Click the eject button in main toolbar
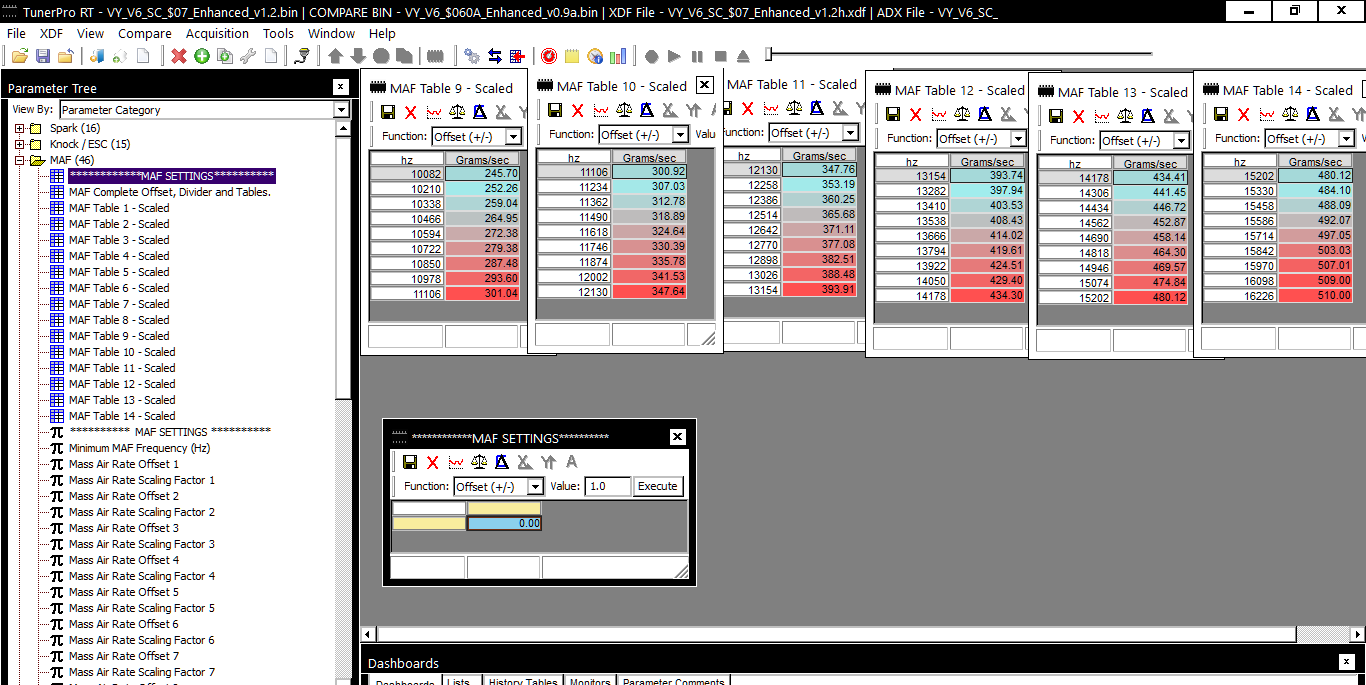The image size is (1366, 685). (743, 56)
